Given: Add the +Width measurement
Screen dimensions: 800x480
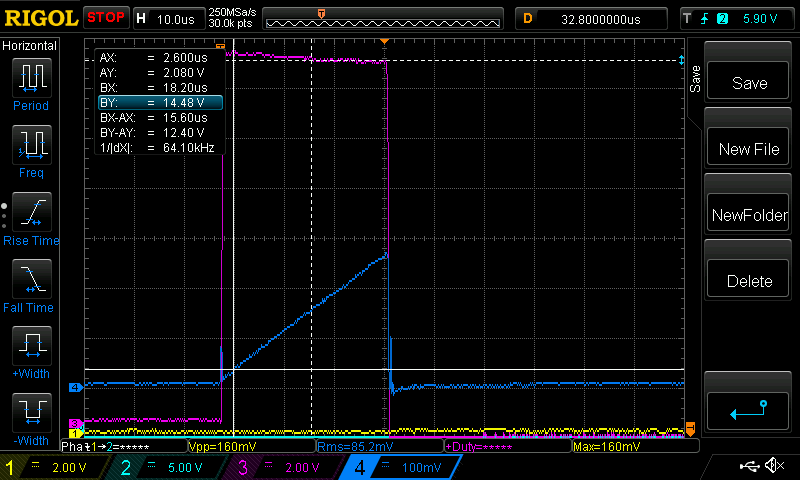Looking at the screenshot, I should click(x=30, y=351).
